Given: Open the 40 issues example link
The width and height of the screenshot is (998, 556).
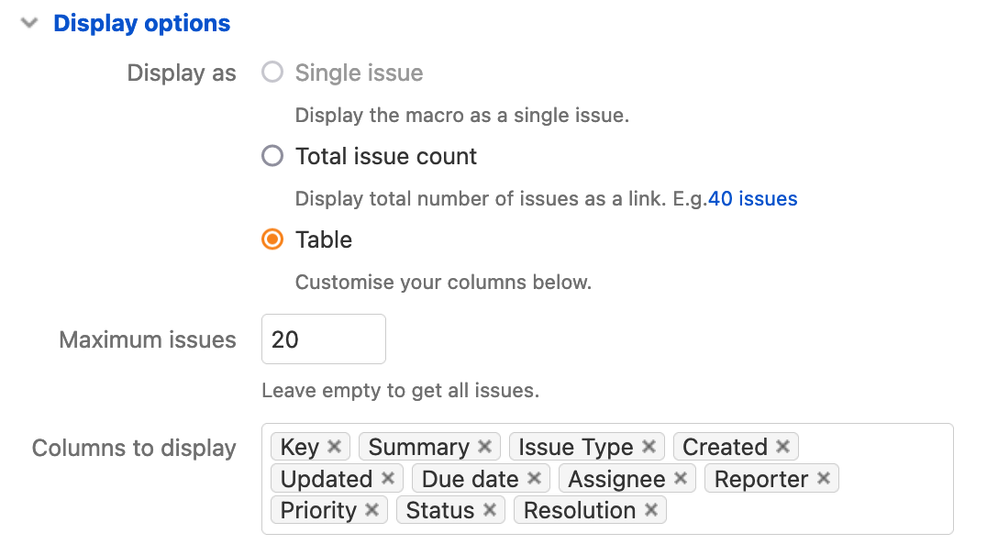Looking at the screenshot, I should [753, 199].
